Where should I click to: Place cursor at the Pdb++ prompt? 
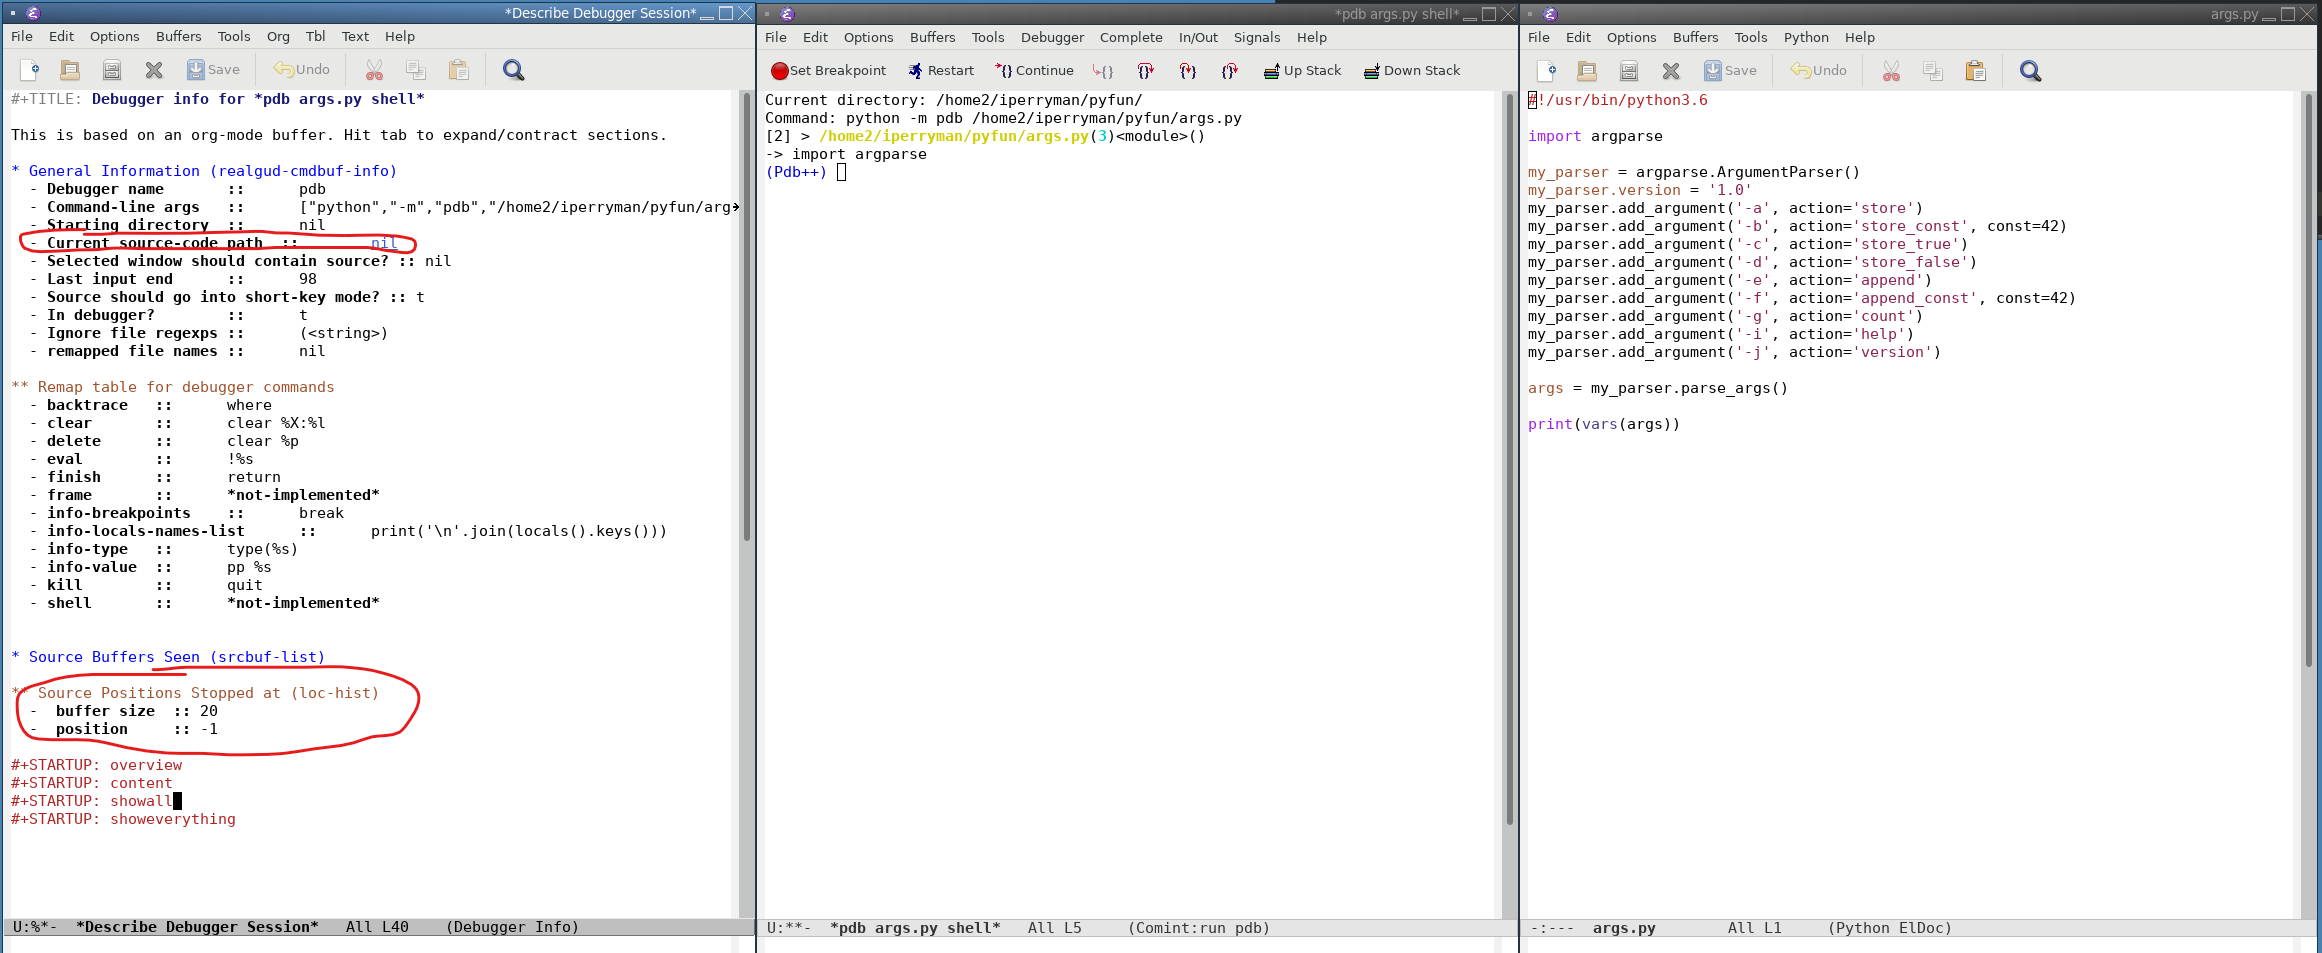click(x=841, y=171)
